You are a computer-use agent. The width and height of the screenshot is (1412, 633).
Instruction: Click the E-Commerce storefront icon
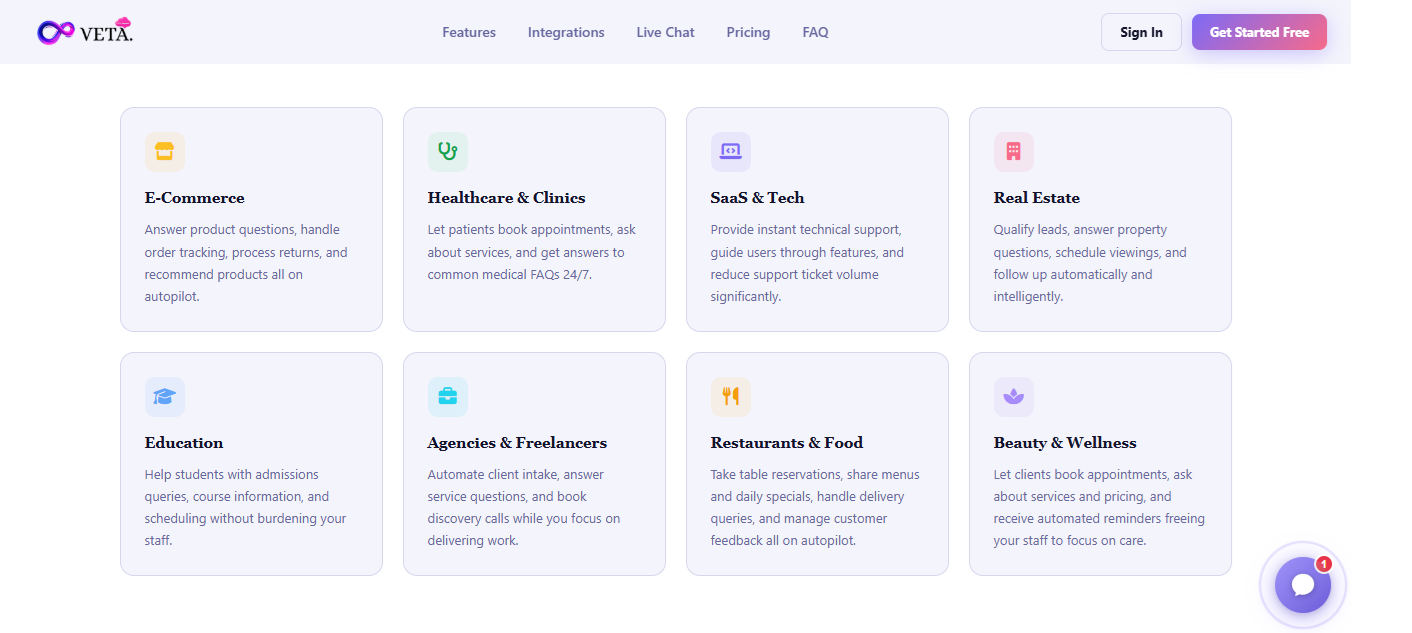pos(165,152)
